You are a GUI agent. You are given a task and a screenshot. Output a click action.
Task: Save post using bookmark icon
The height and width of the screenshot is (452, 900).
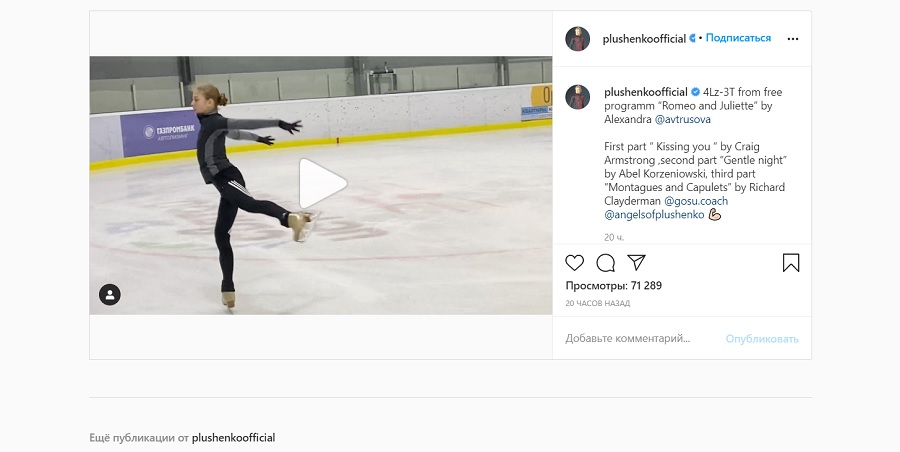[791, 263]
